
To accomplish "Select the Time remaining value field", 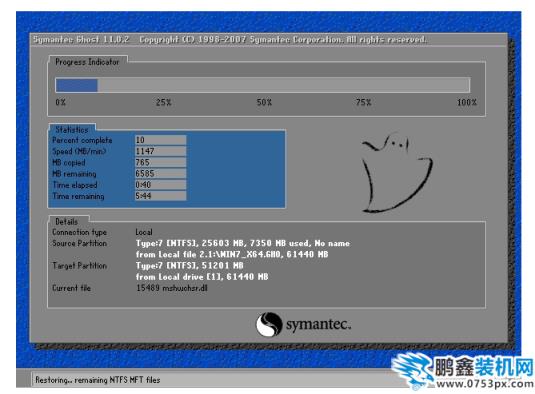I will tap(160, 196).
